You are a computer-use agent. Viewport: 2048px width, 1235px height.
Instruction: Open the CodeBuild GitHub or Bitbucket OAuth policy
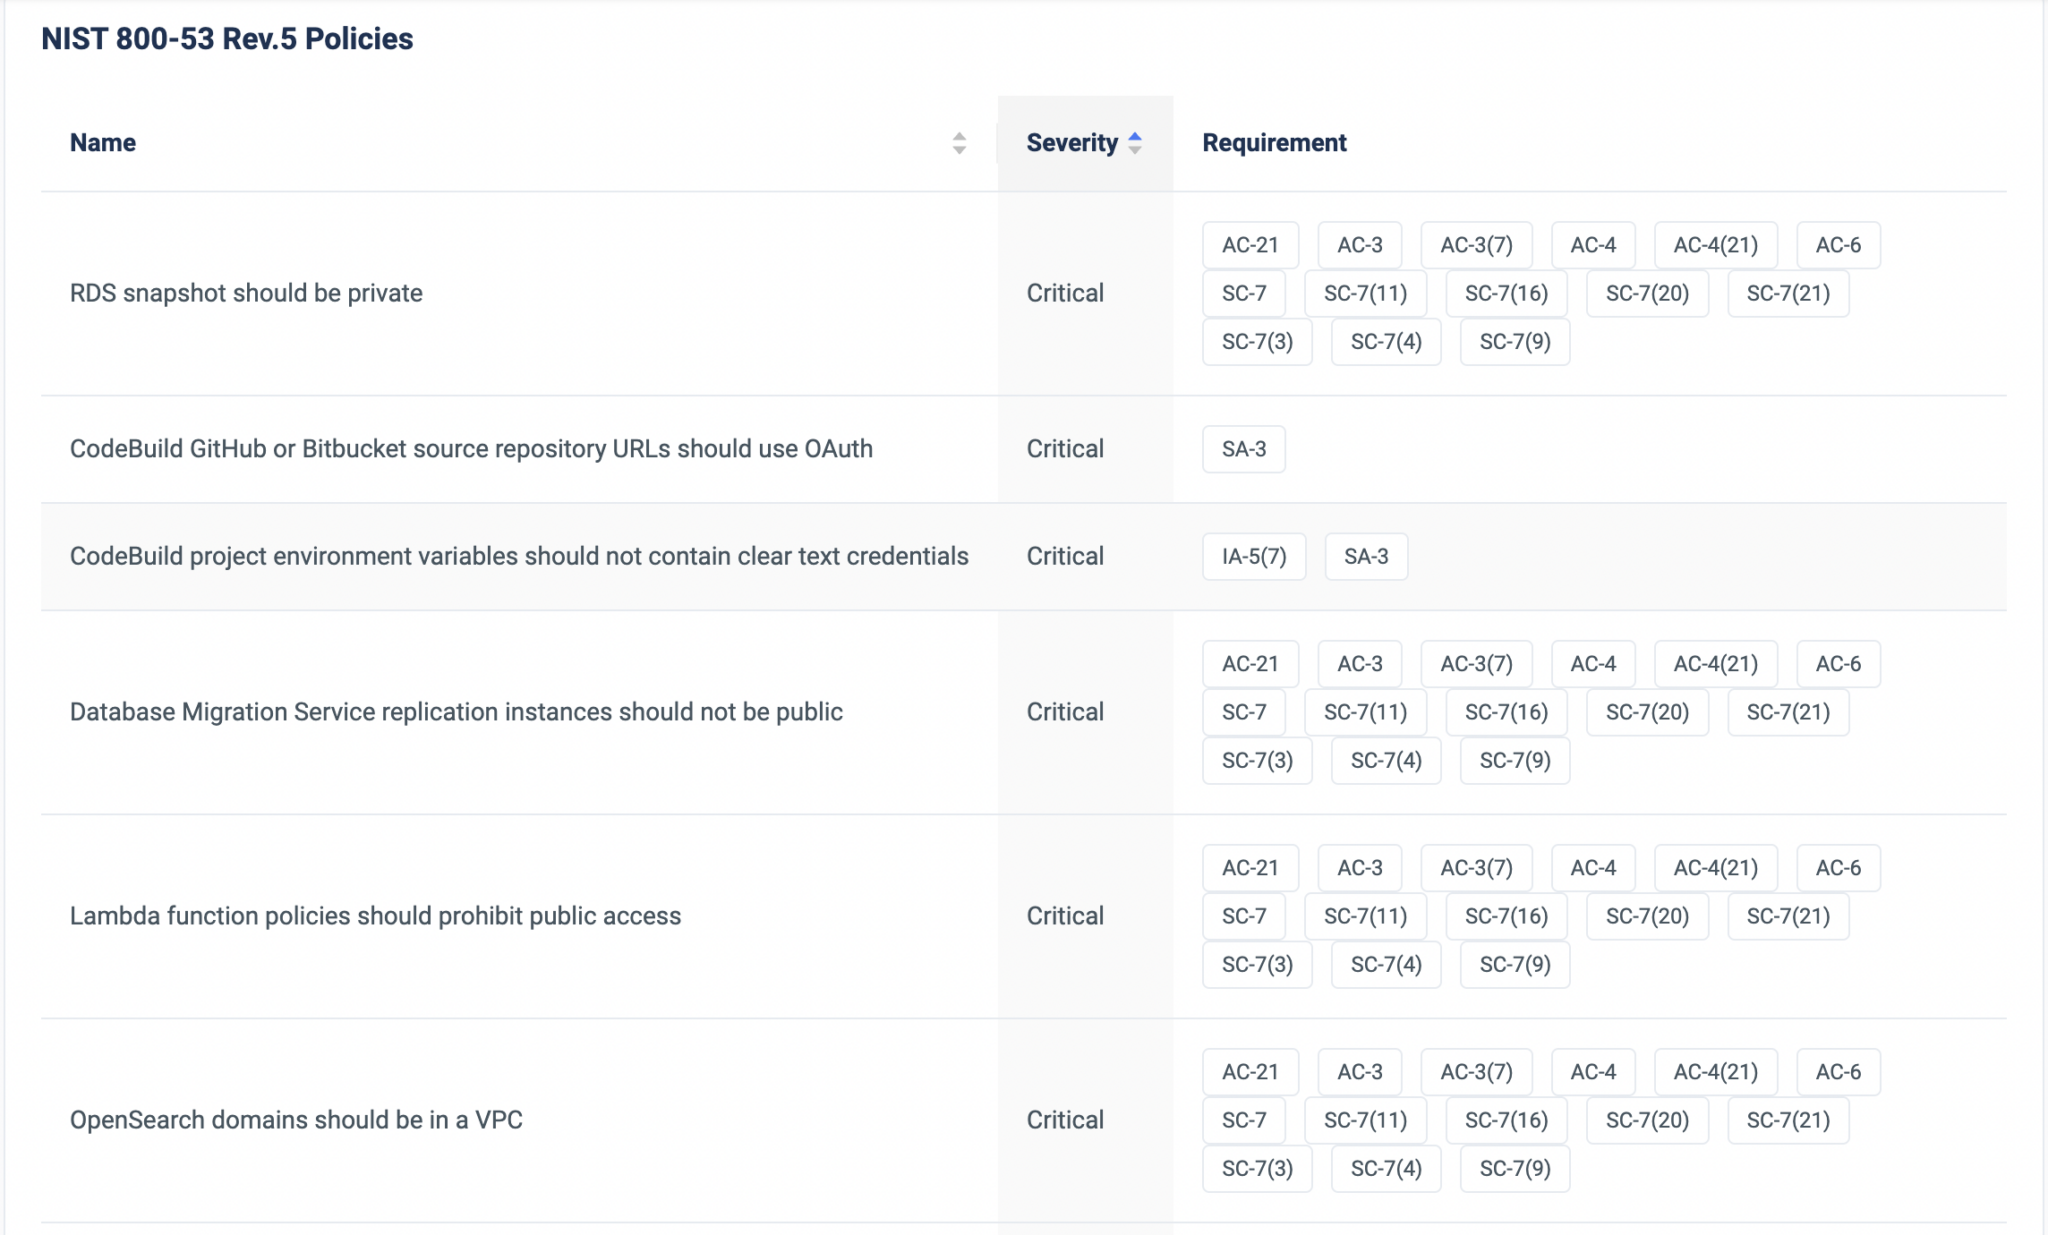click(x=471, y=449)
